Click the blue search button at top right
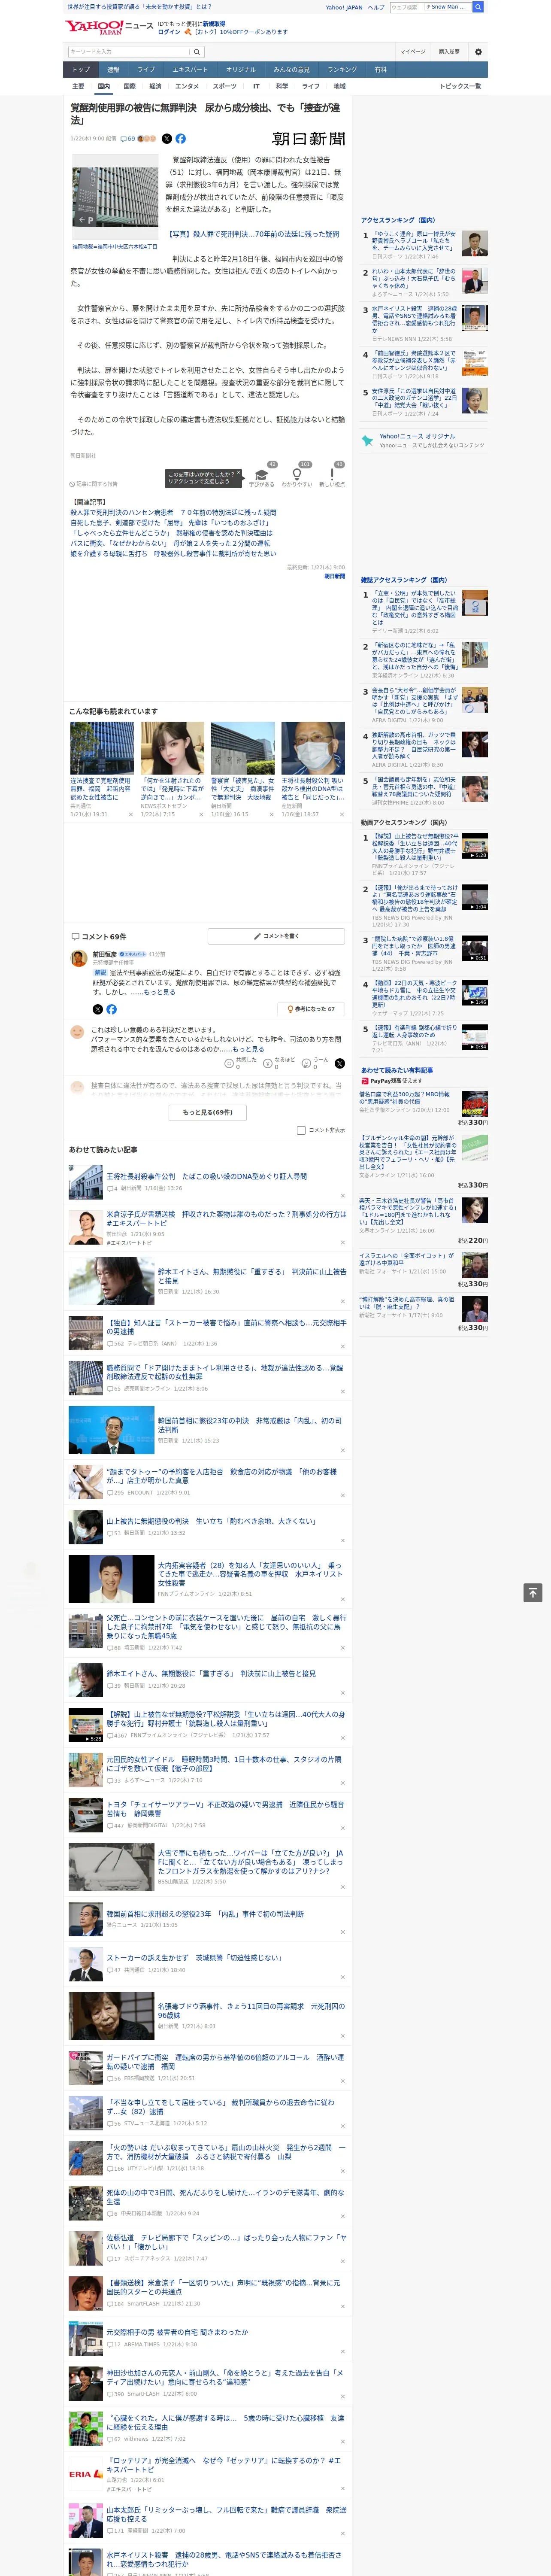Image resolution: width=551 pixels, height=2576 pixels. click(x=478, y=7)
